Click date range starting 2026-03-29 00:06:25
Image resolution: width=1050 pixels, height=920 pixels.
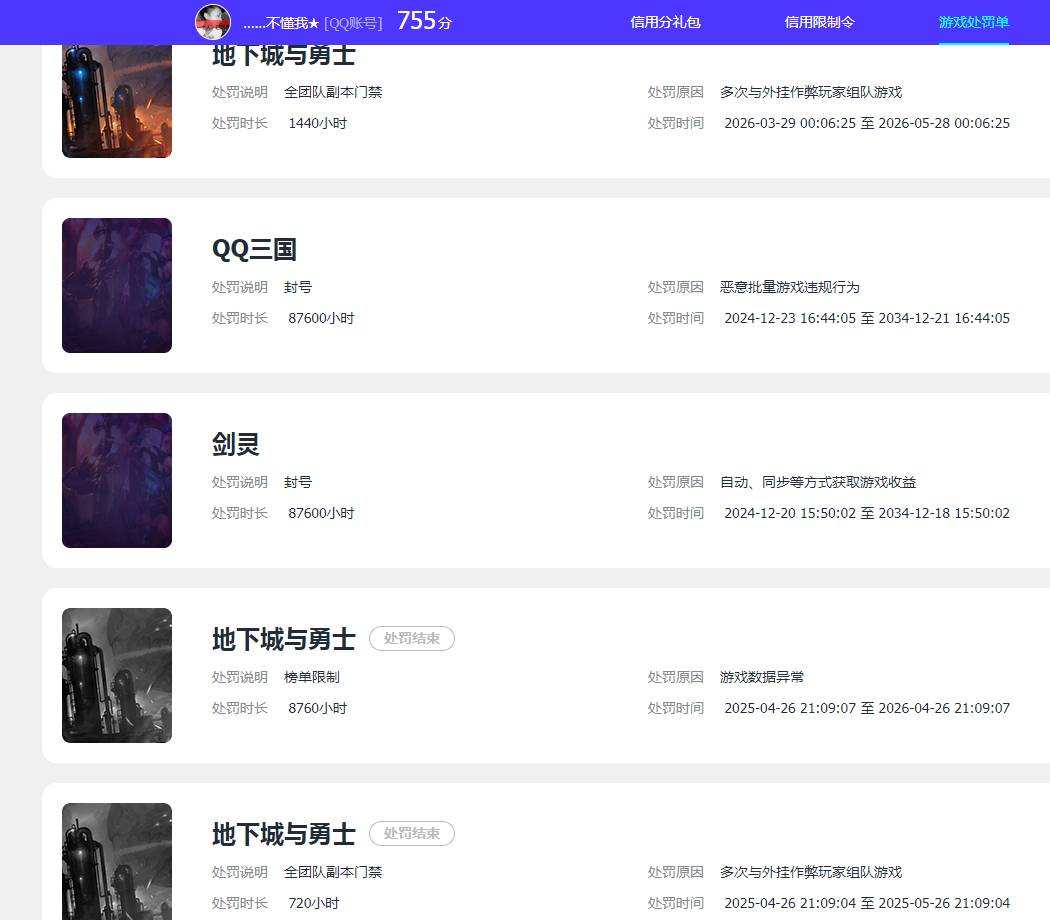point(867,123)
